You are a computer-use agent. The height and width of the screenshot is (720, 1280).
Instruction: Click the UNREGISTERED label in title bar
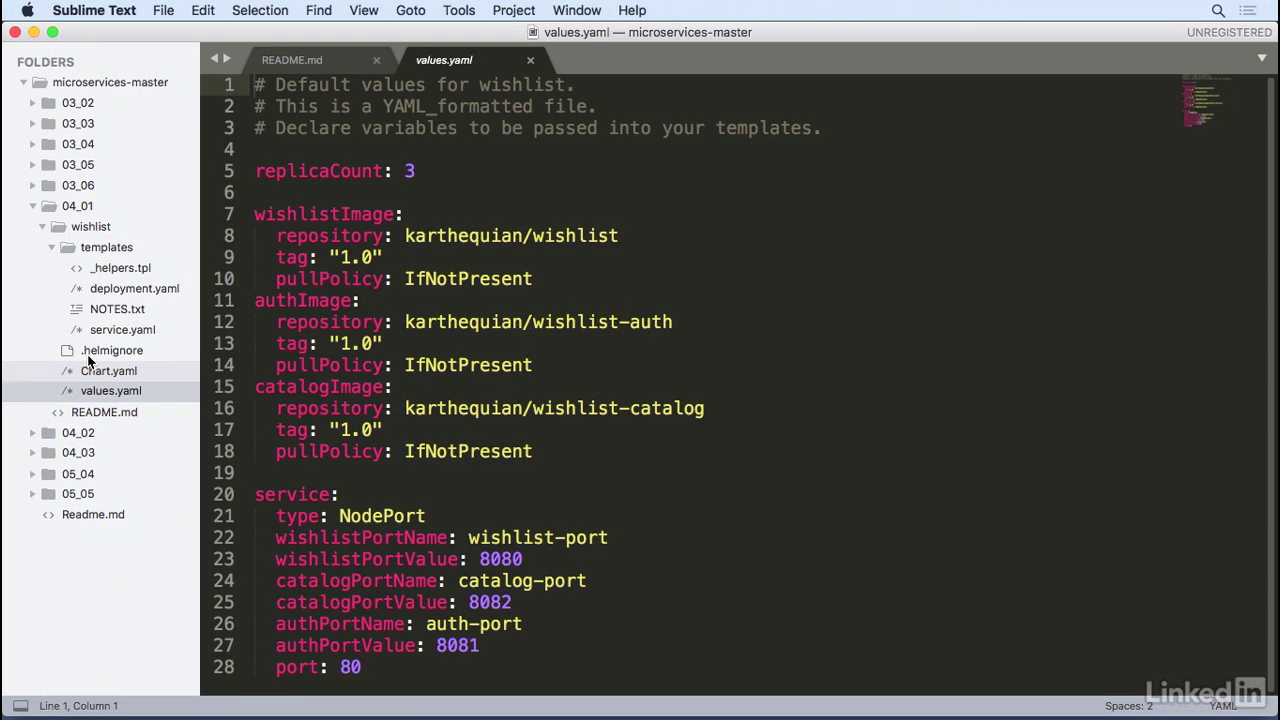(x=1229, y=32)
